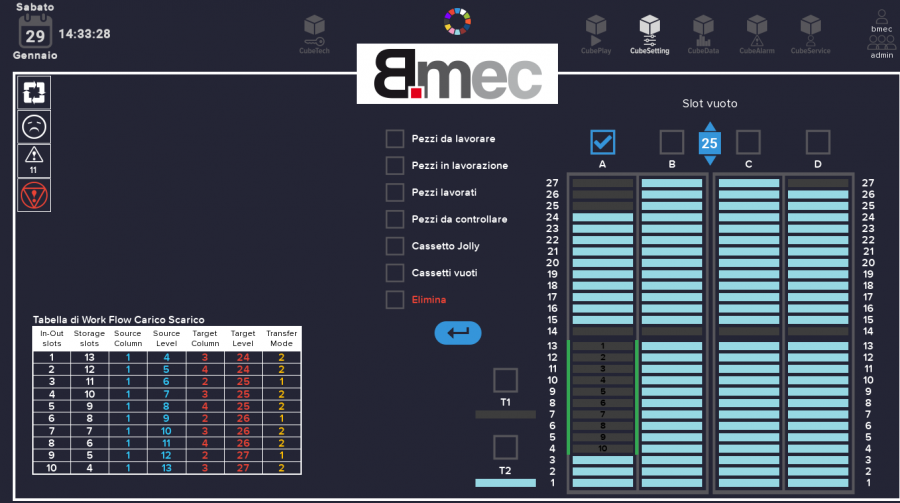The height and width of the screenshot is (503, 900).
Task: Click the Slot vuoto value field 25
Action: [x=709, y=143]
